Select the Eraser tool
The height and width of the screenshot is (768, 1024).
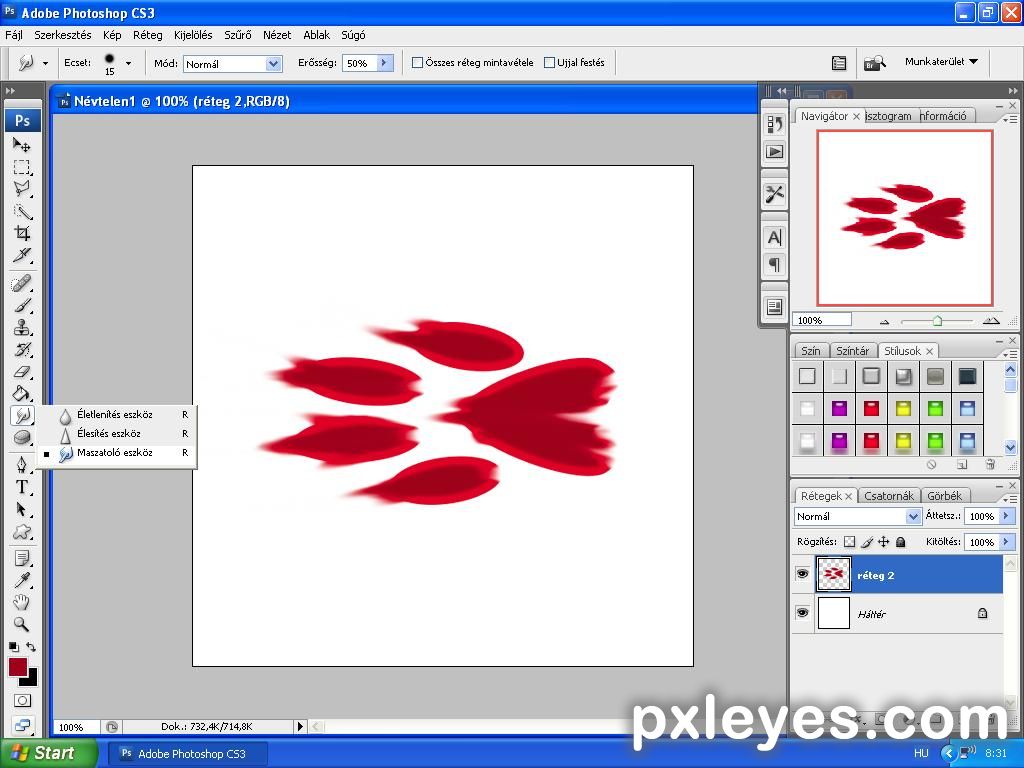22,372
